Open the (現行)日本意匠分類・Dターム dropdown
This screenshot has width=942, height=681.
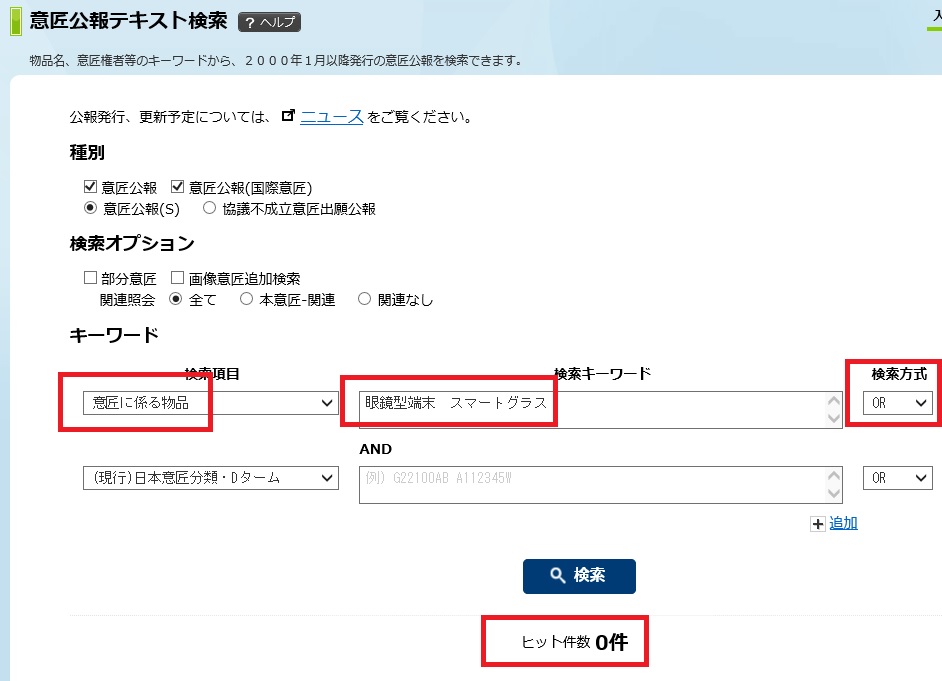[x=210, y=478]
